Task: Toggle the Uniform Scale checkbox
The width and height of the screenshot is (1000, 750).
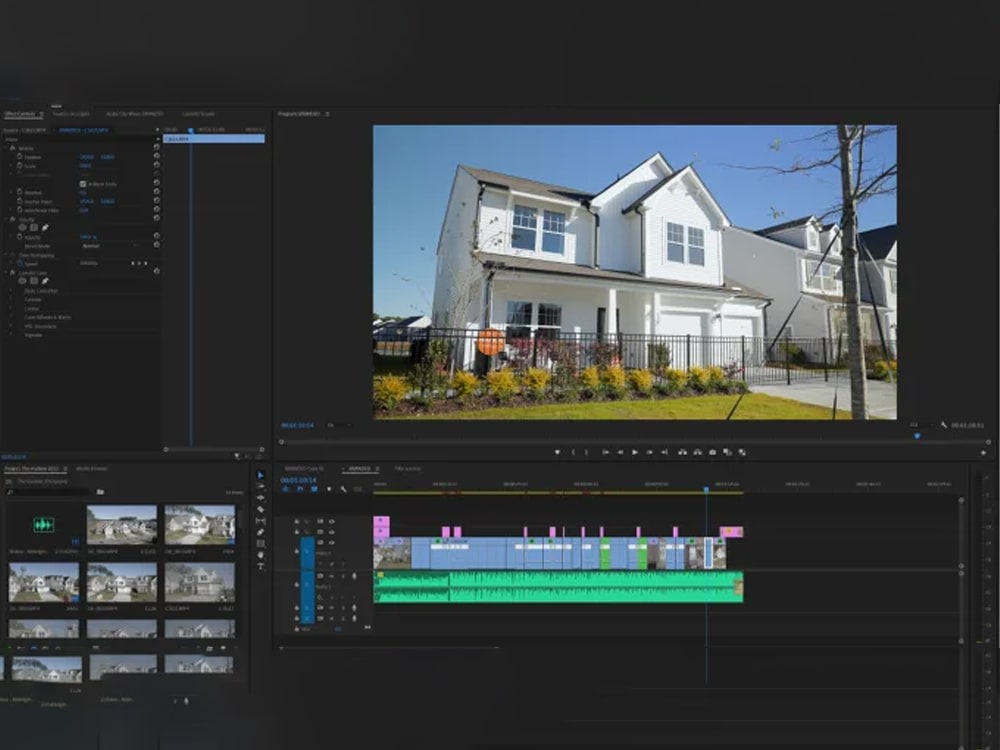Action: (83, 184)
